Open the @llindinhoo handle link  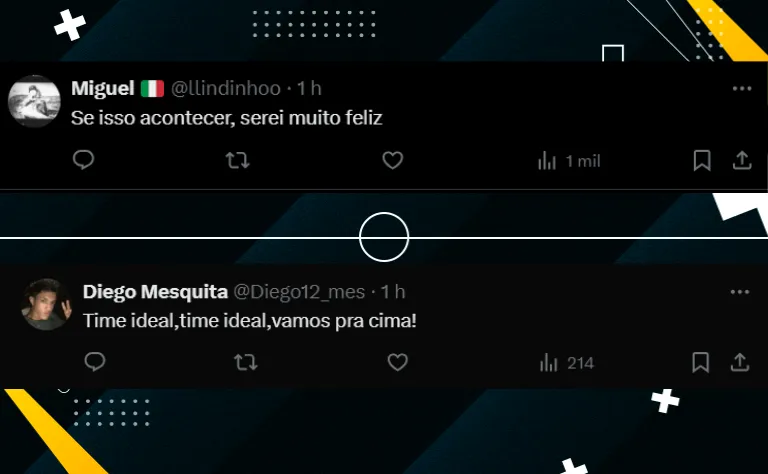(x=225, y=89)
